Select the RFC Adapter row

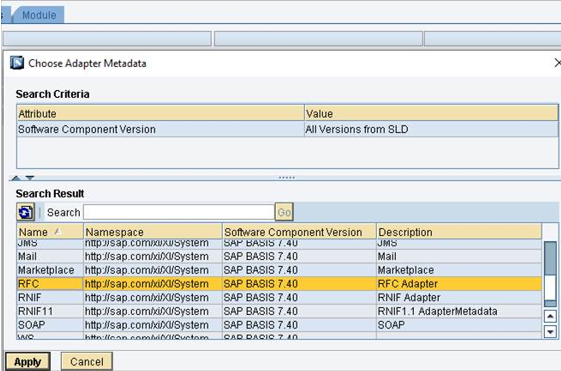pos(279,284)
